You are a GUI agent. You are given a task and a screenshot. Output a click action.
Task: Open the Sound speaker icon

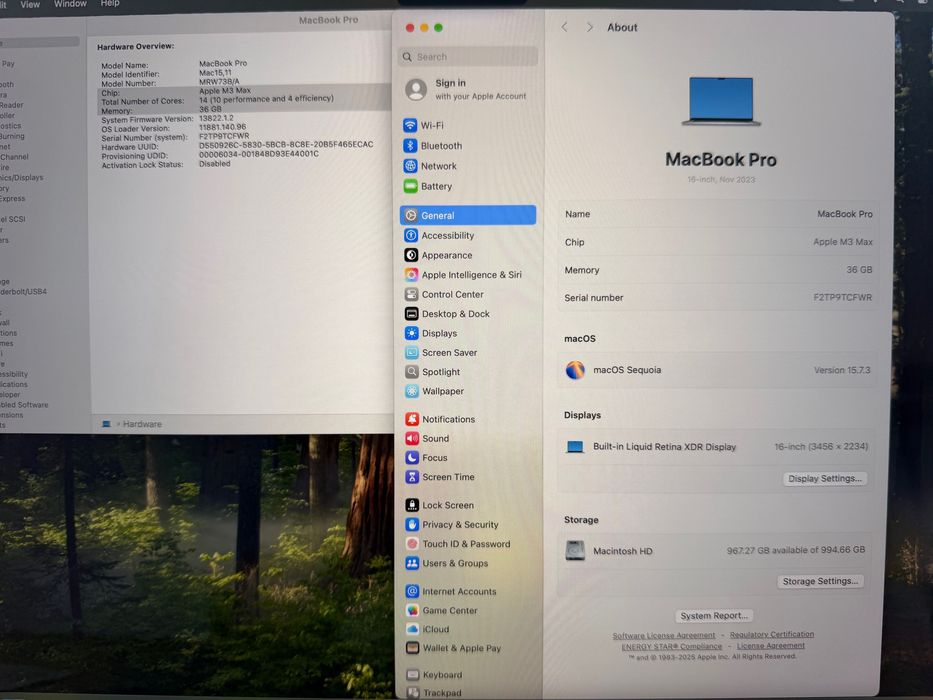412,438
